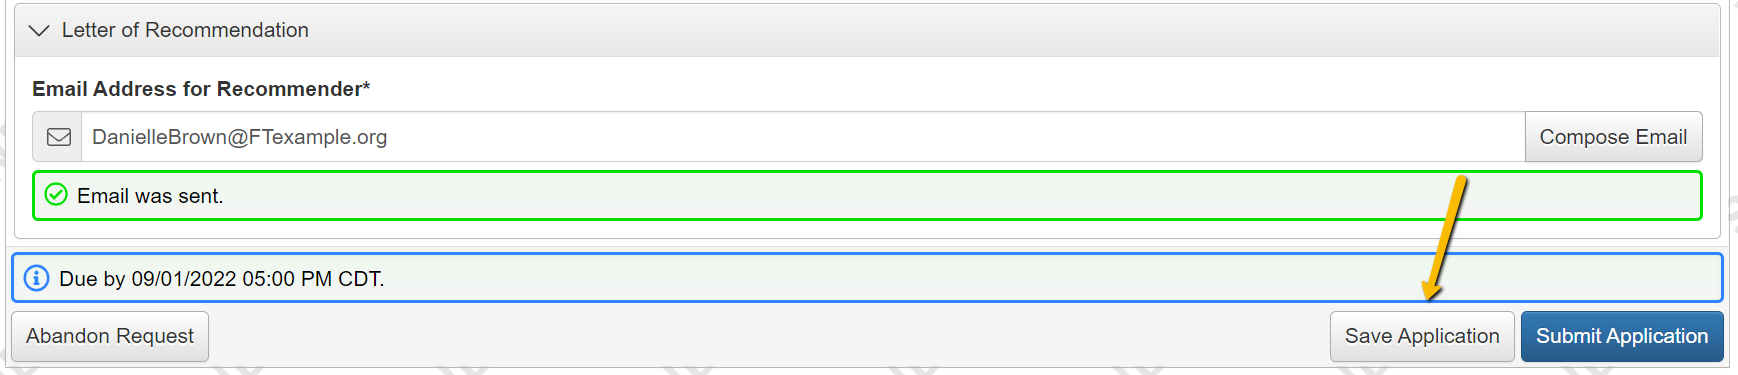This screenshot has width=1738, height=375.
Task: Open the Compose Email dialog
Action: pos(1613,137)
